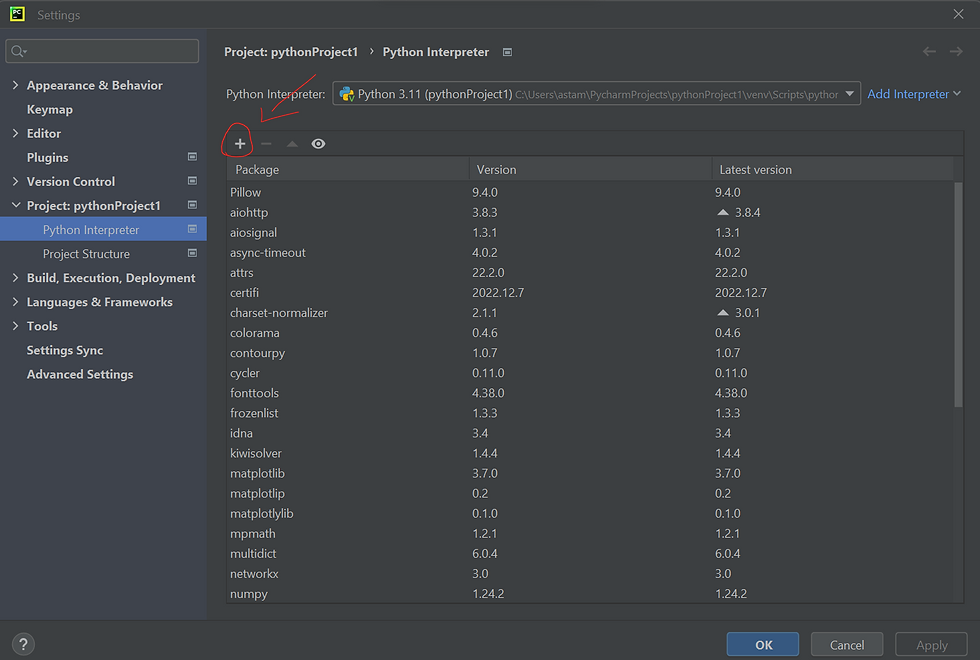Viewport: 980px width, 660px height.
Task: Click the icon beside Python Interpreter sidebar item
Action: coord(192,229)
